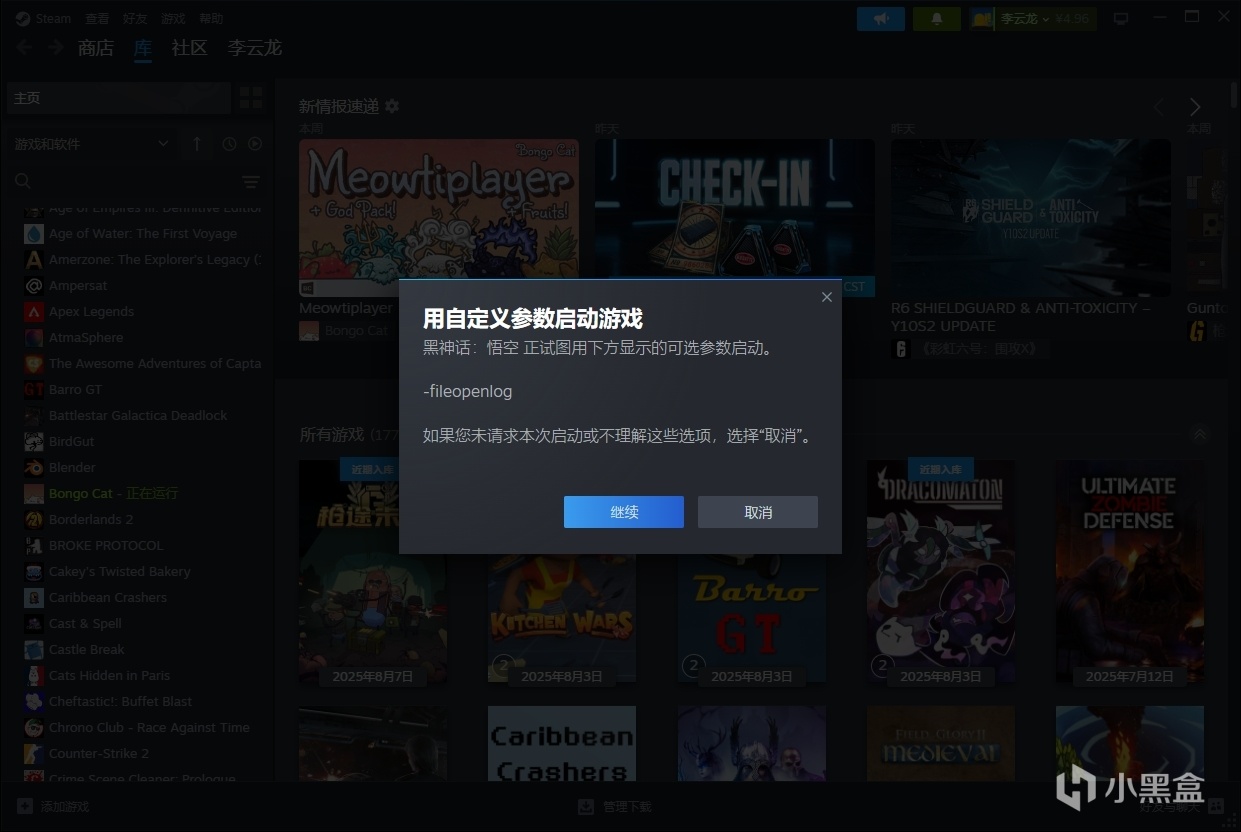The width and height of the screenshot is (1241, 832).
Task: Open advanced filter options icon
Action: click(x=251, y=182)
